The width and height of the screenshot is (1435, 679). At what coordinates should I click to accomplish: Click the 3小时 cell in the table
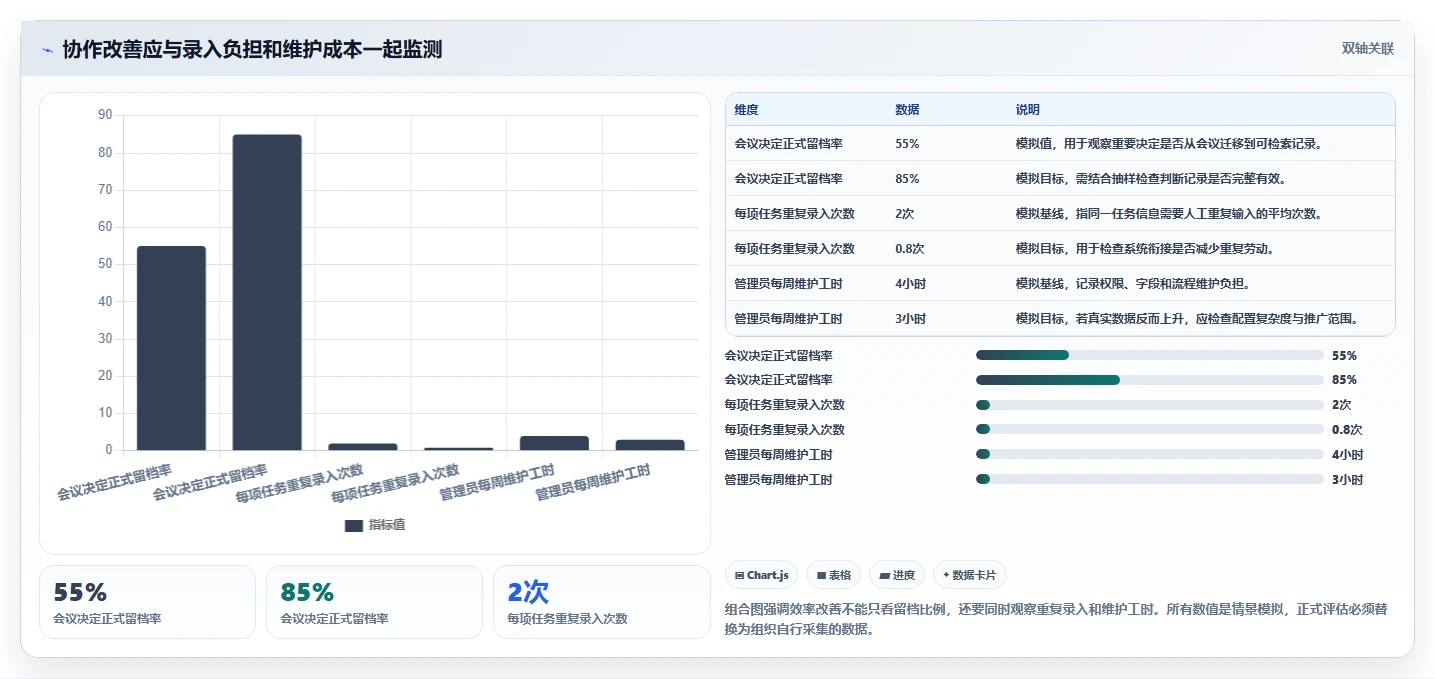pos(910,319)
